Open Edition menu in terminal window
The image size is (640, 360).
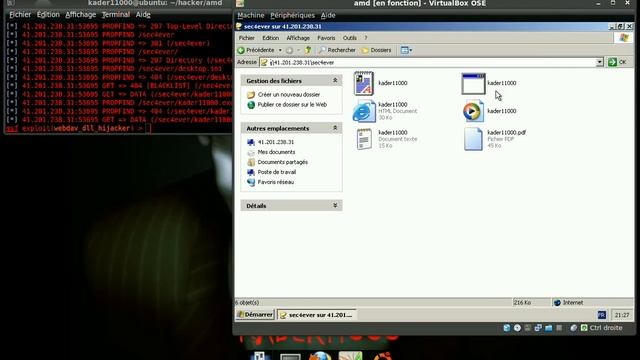[48, 15]
